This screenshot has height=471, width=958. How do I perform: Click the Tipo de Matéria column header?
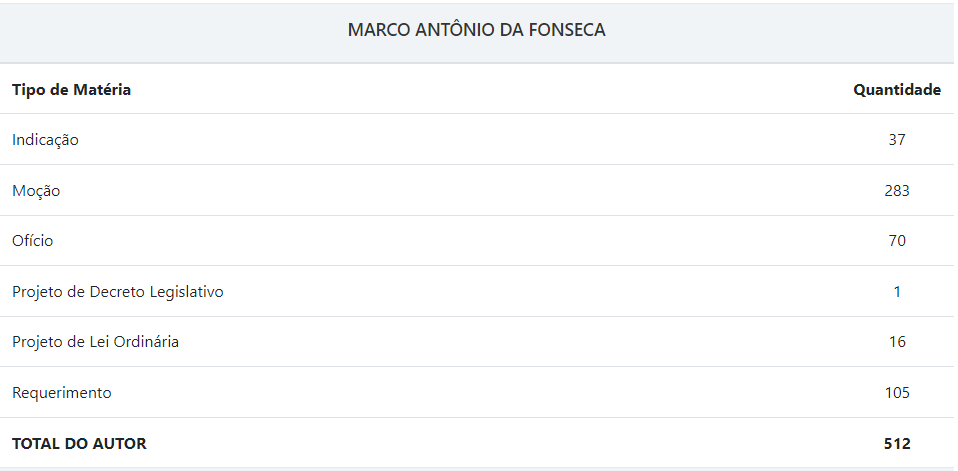pos(71,90)
